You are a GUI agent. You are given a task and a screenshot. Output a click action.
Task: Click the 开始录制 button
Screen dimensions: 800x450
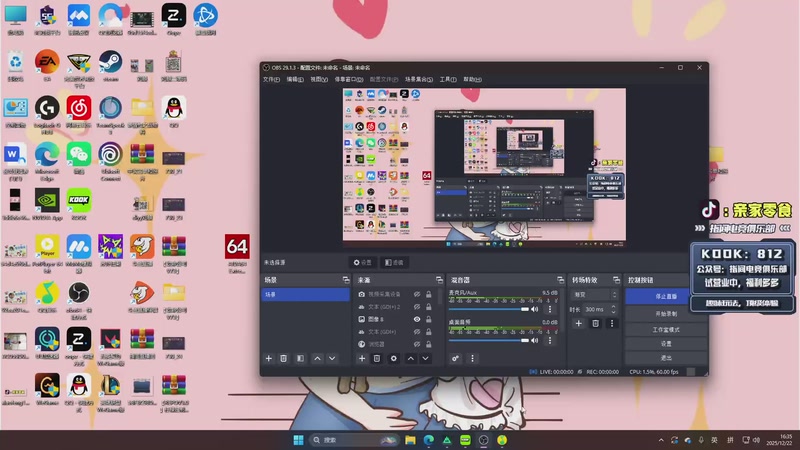click(666, 314)
